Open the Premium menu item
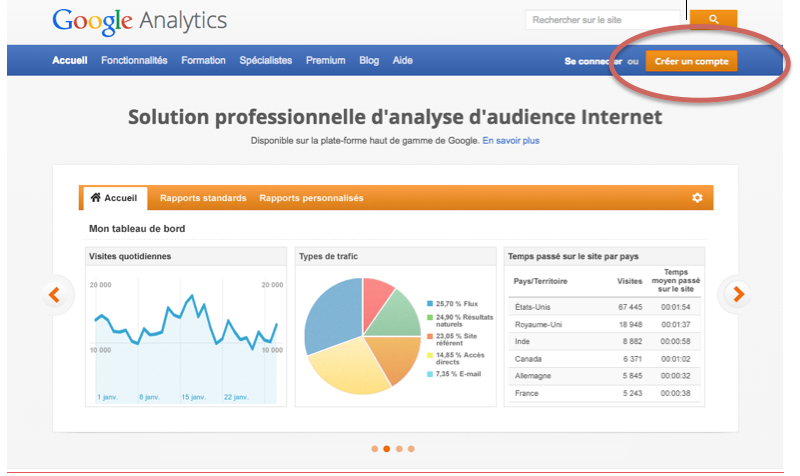The height and width of the screenshot is (476, 800). pos(326,60)
